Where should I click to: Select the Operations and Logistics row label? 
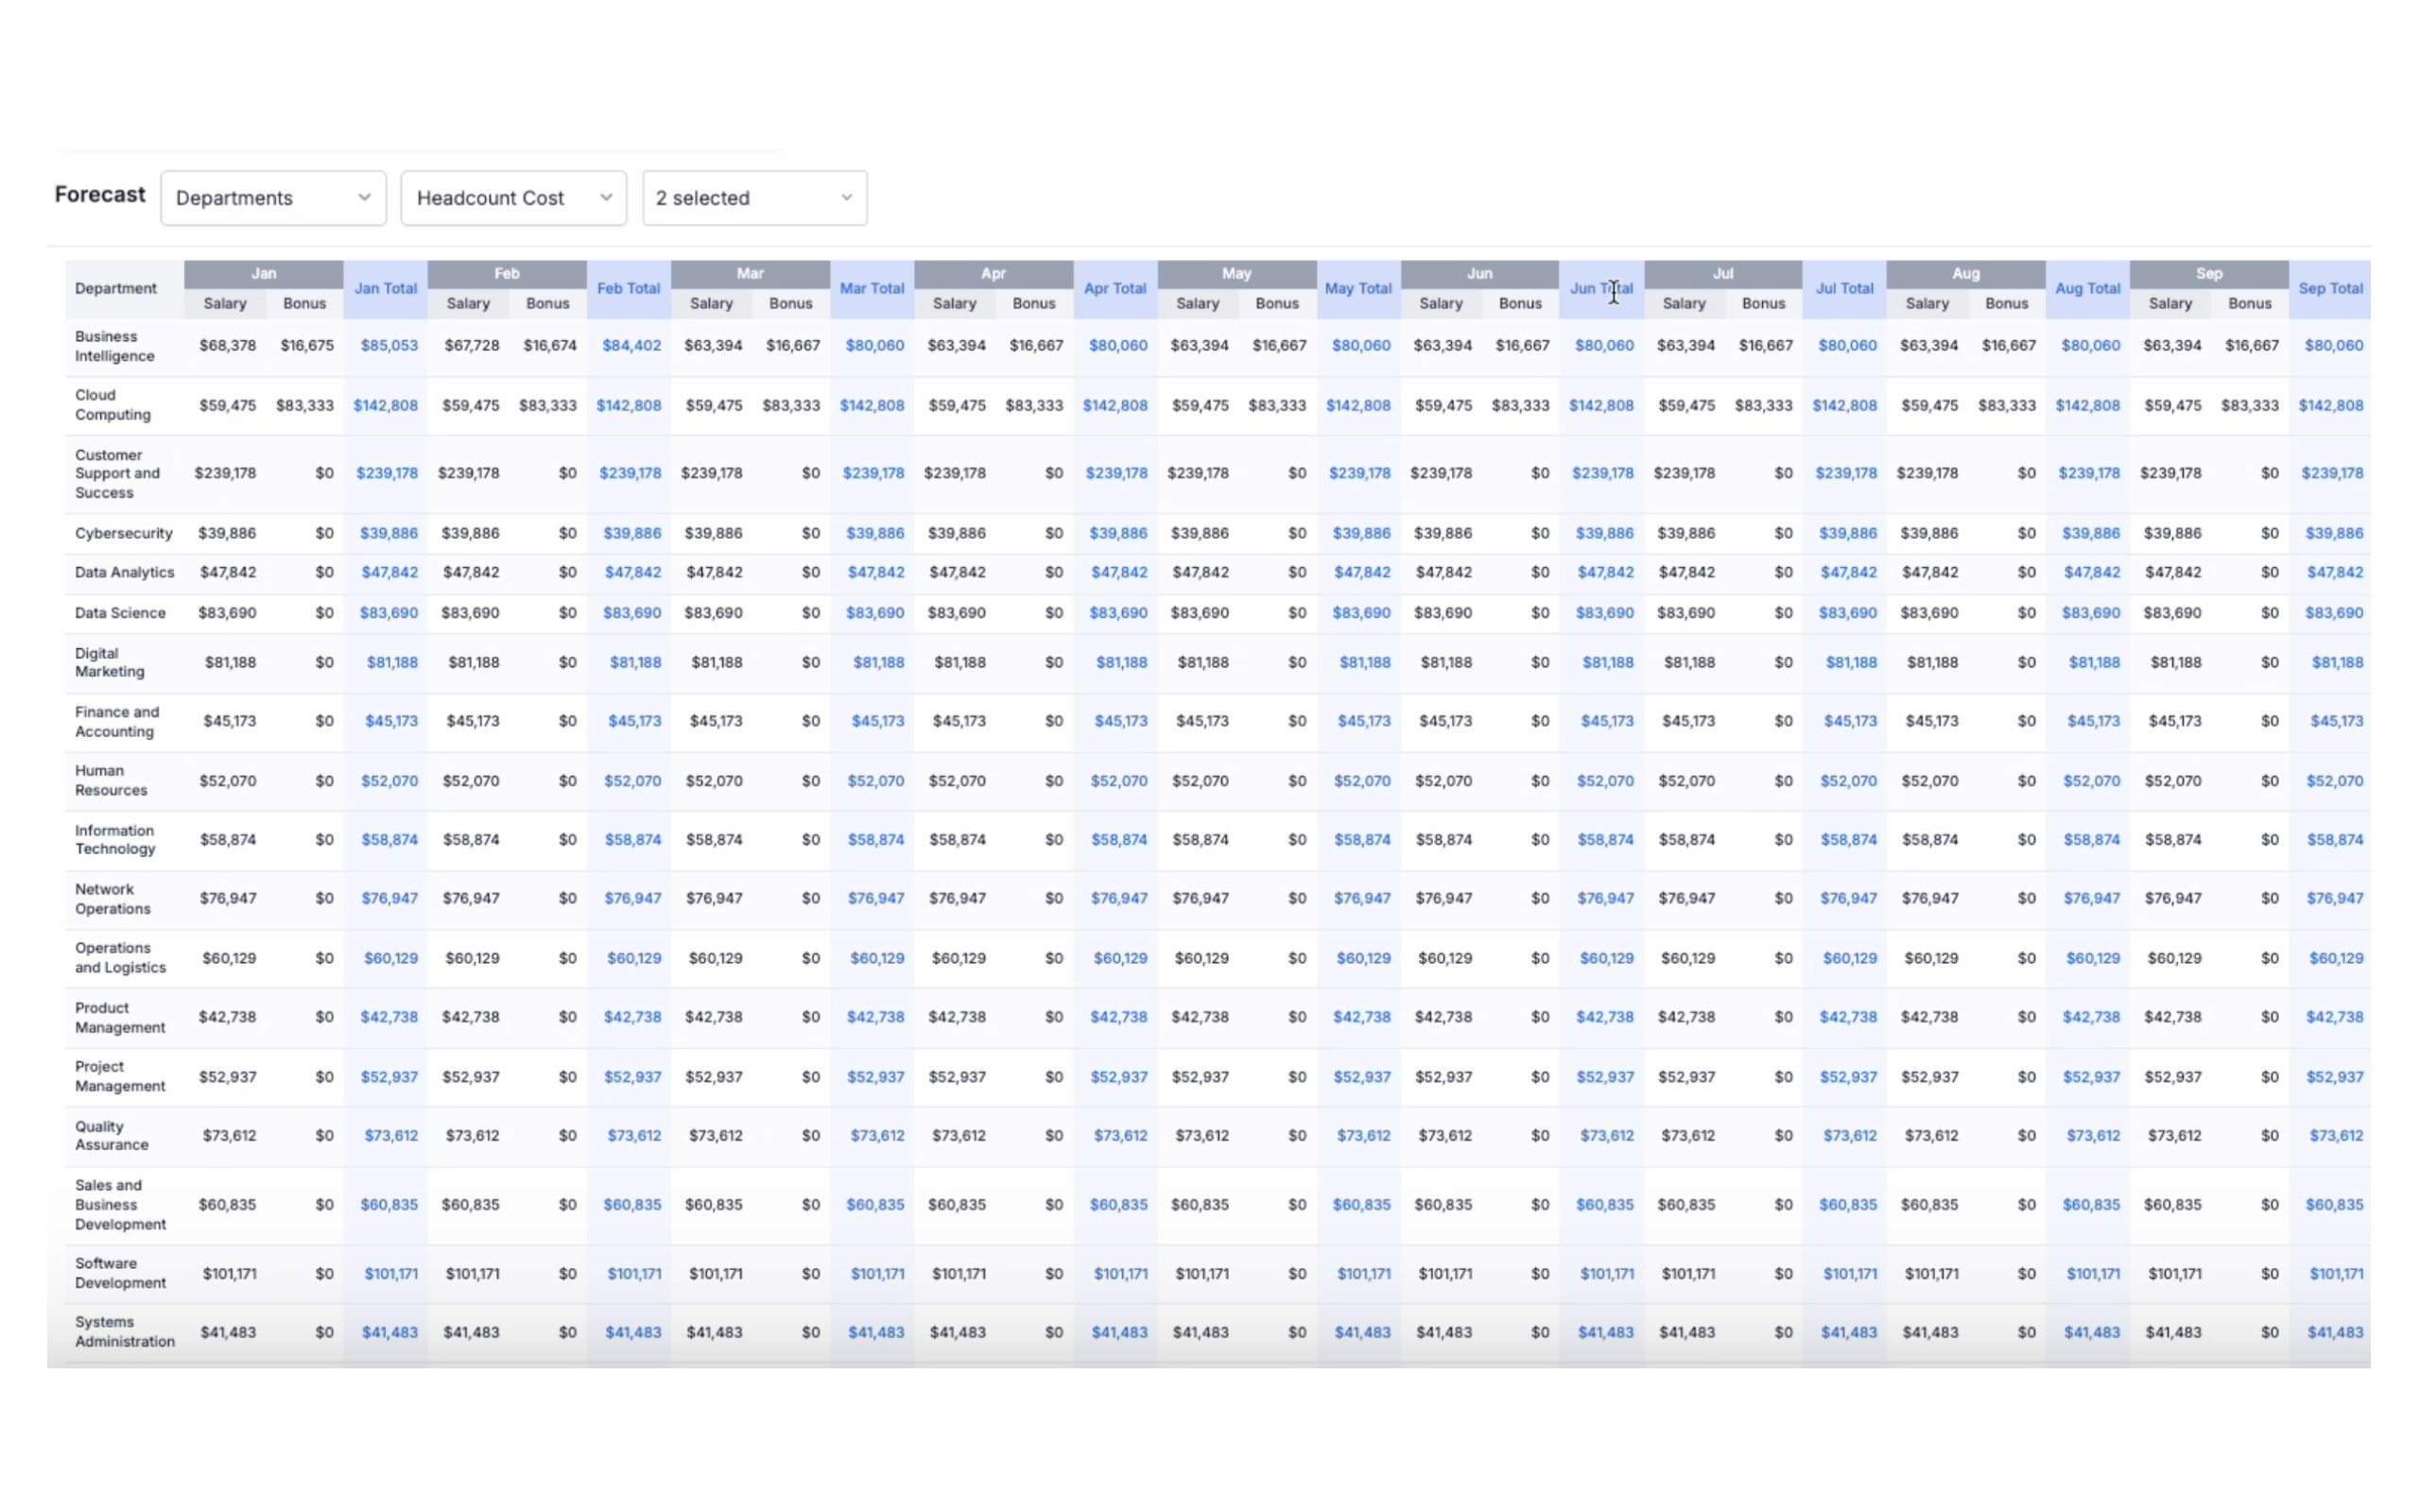point(120,957)
